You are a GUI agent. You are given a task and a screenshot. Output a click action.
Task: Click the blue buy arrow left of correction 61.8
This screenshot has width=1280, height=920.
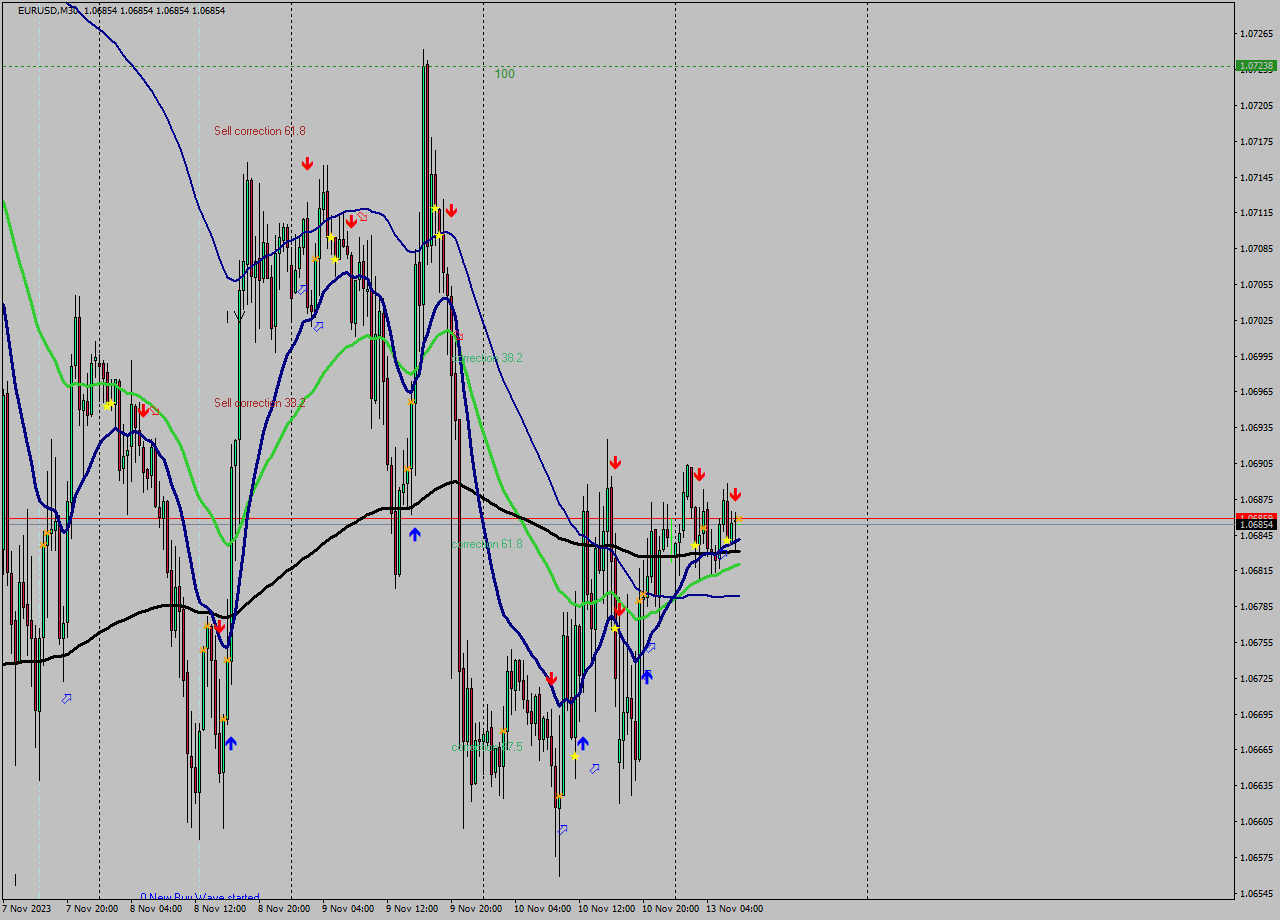coord(415,535)
